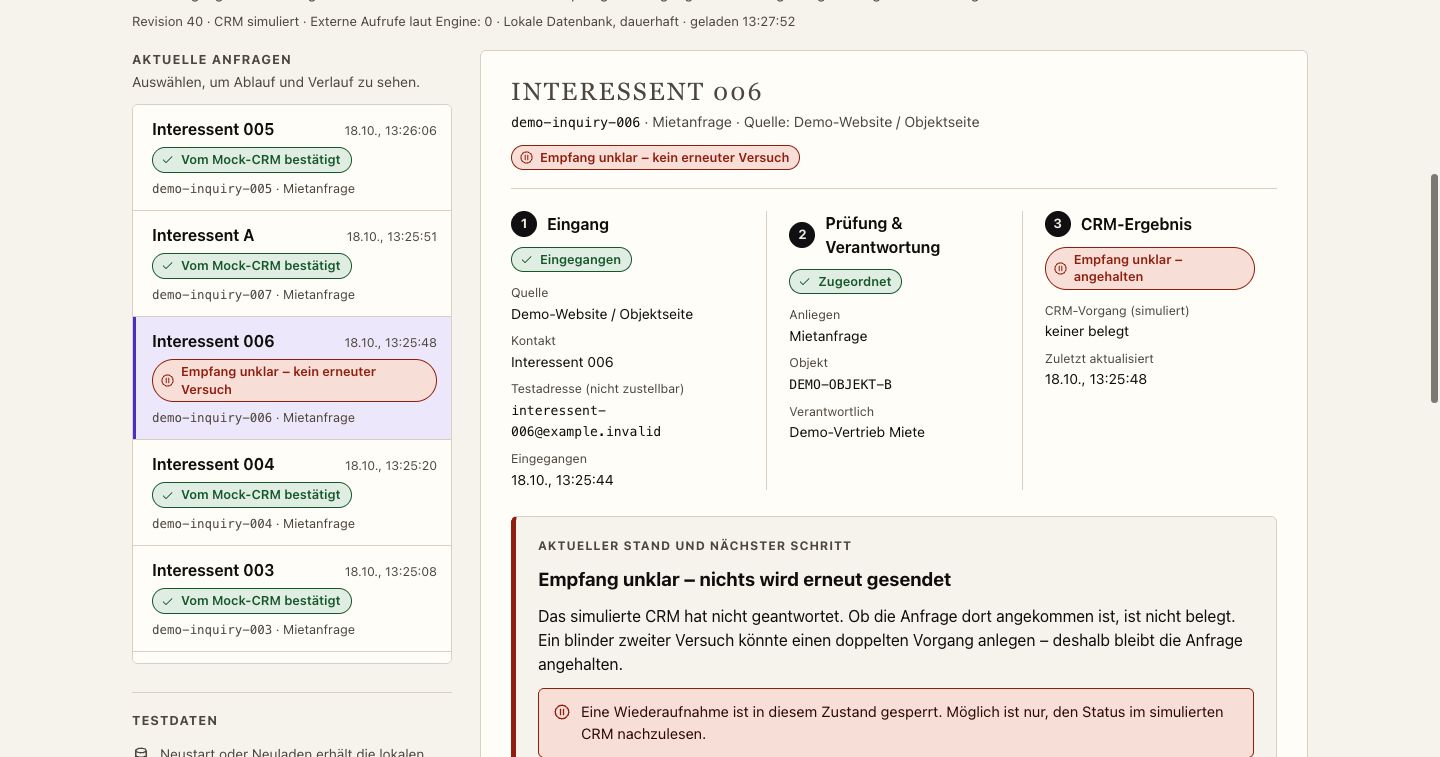The height and width of the screenshot is (757, 1440).
Task: Click the step 2 circle beside Prüfung & Verantwortung
Action: (x=802, y=235)
